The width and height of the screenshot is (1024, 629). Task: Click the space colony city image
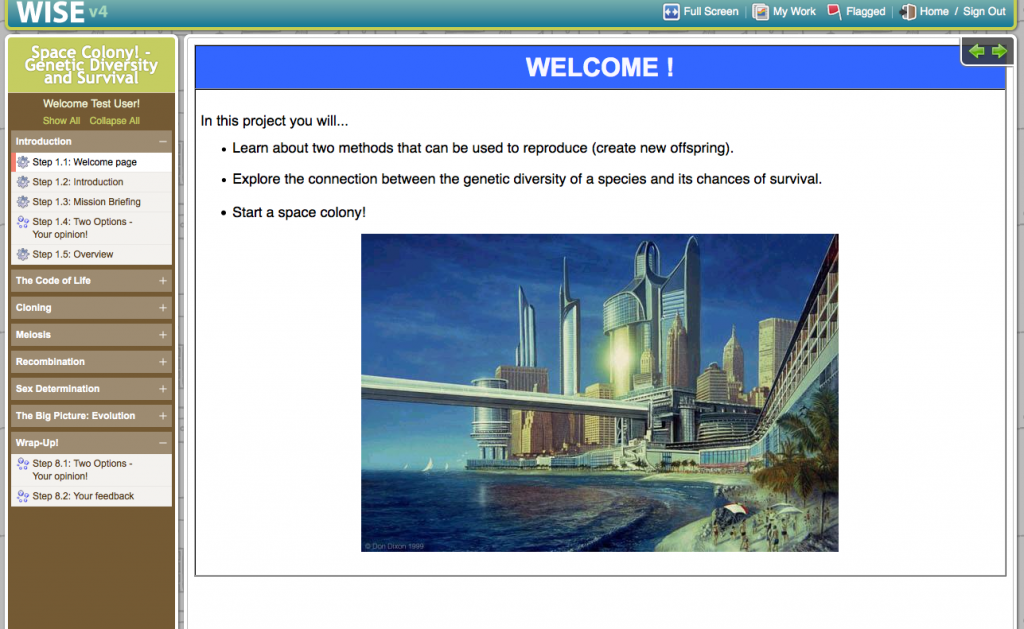[600, 393]
